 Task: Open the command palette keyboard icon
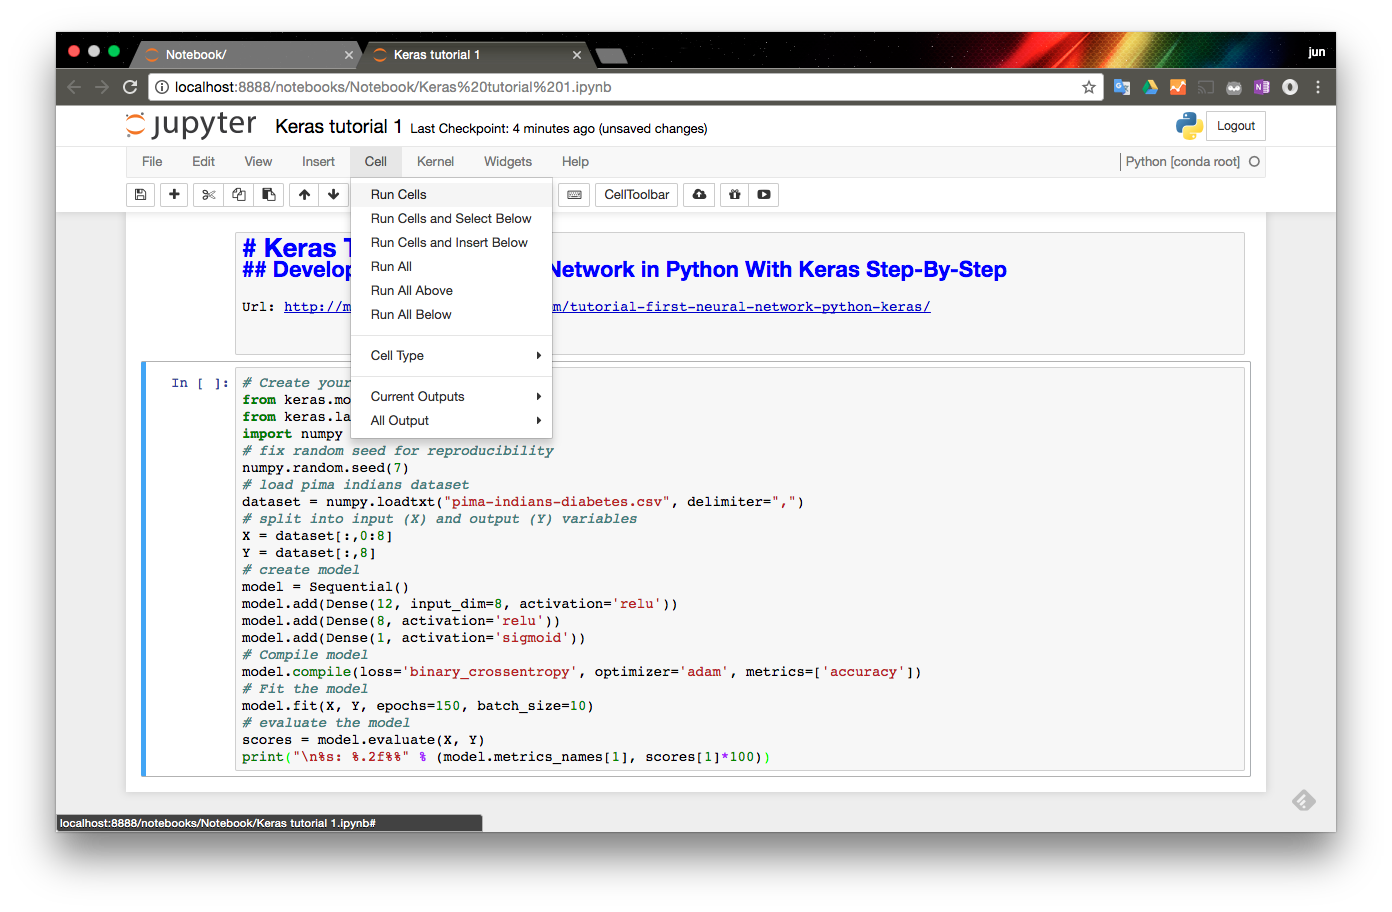[574, 195]
